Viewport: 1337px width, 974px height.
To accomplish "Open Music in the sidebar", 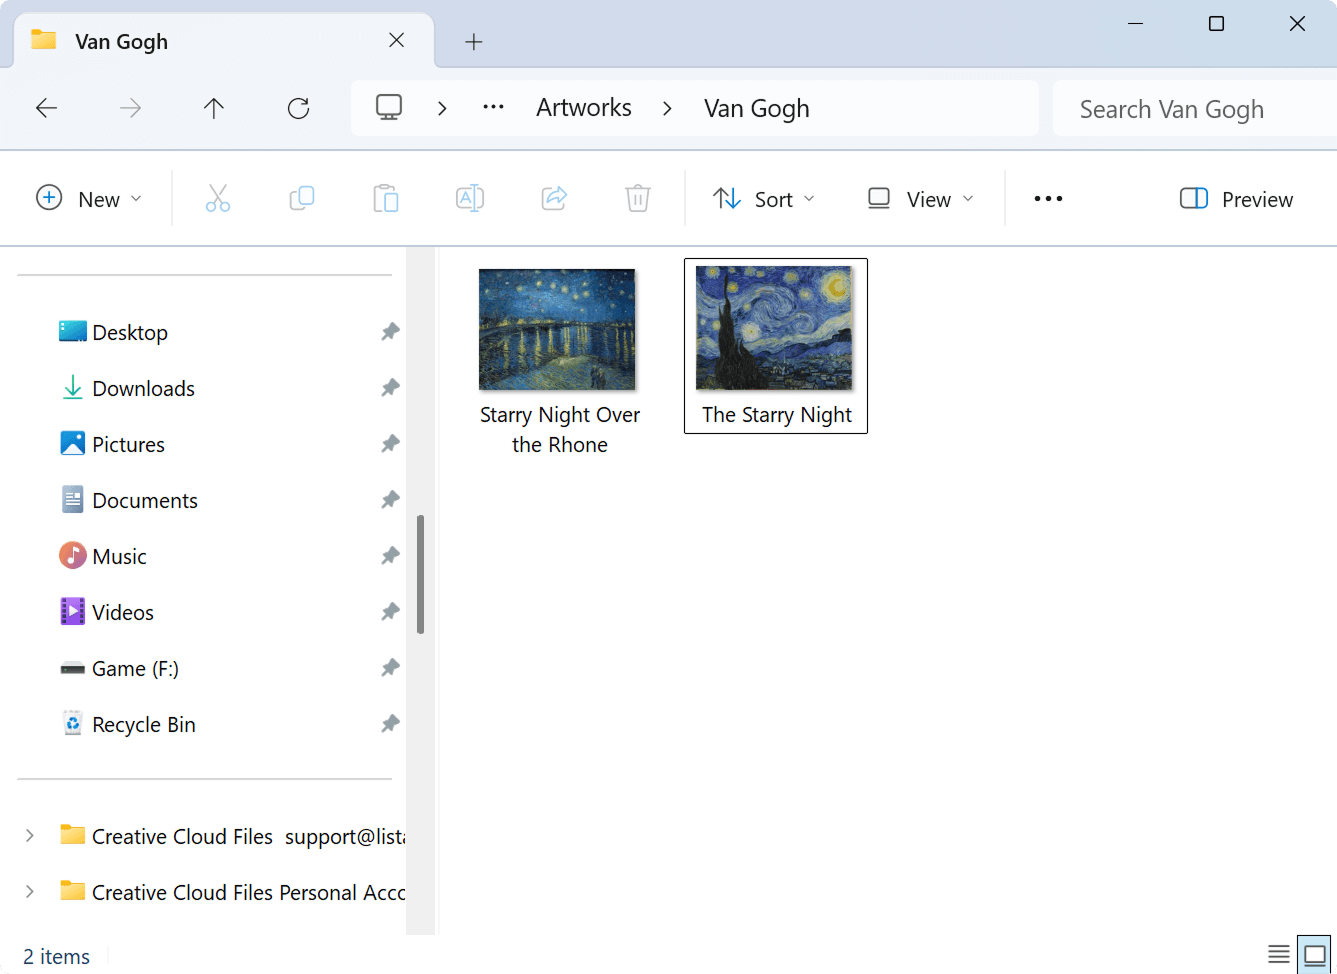I will pos(120,556).
